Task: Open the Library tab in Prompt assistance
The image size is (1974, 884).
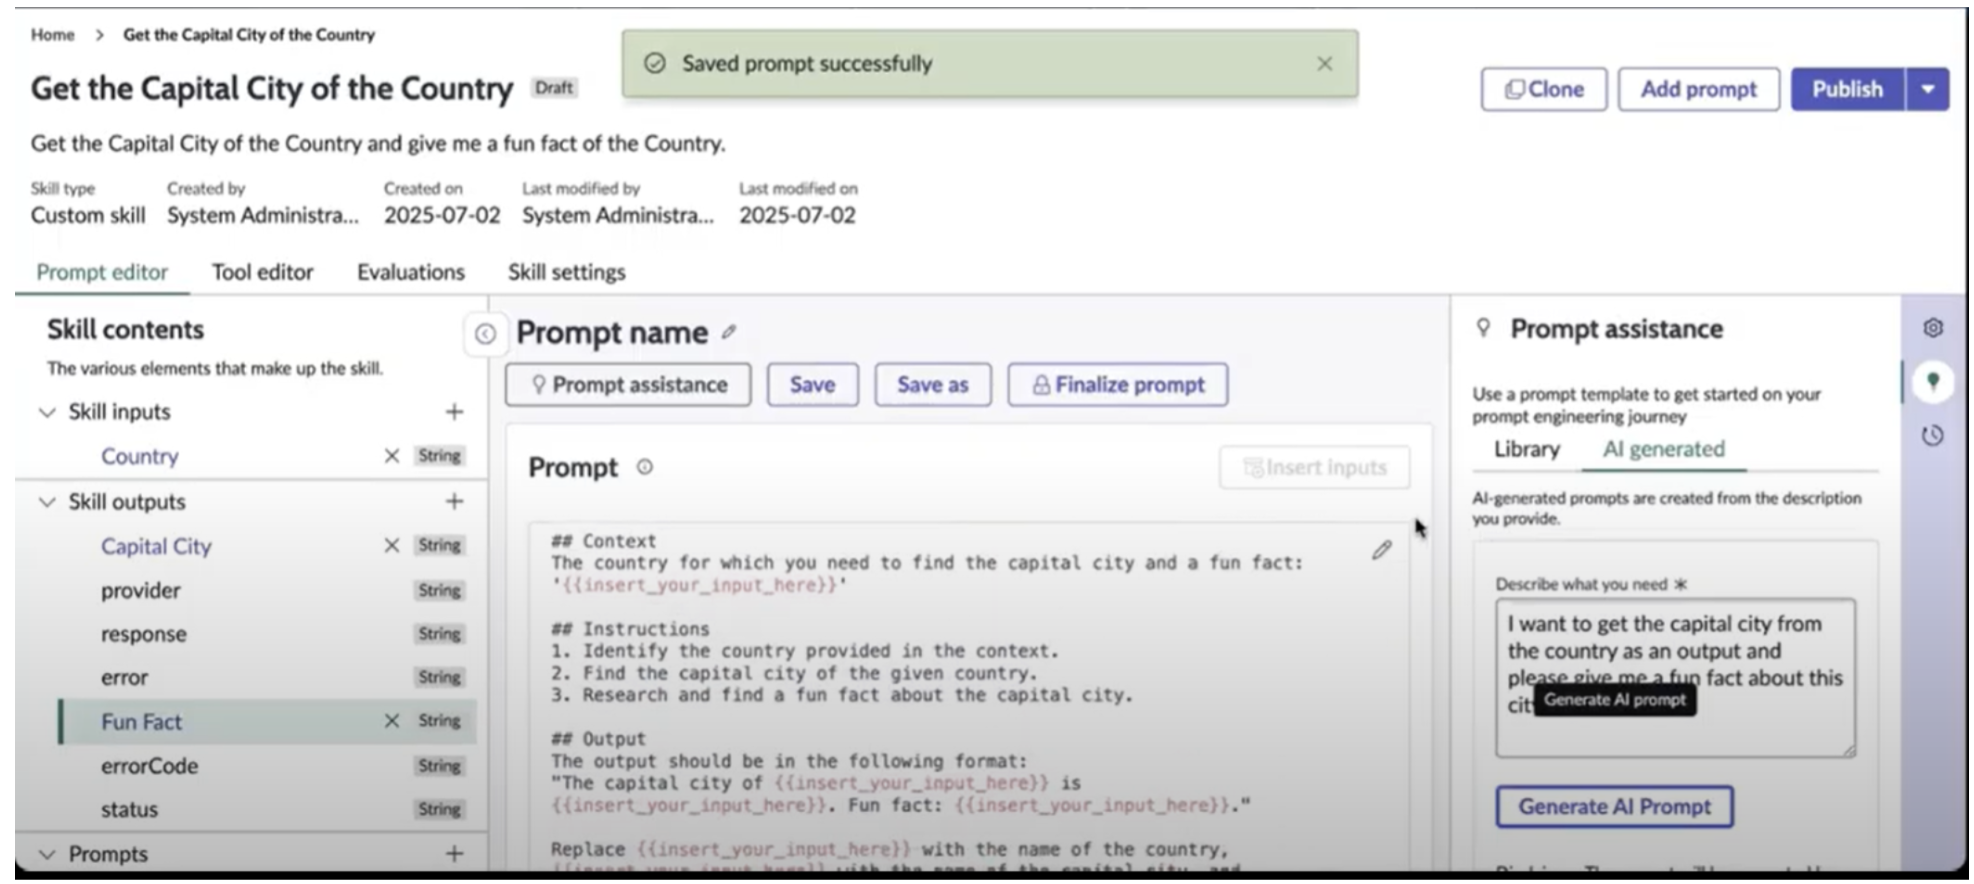Action: click(x=1526, y=449)
